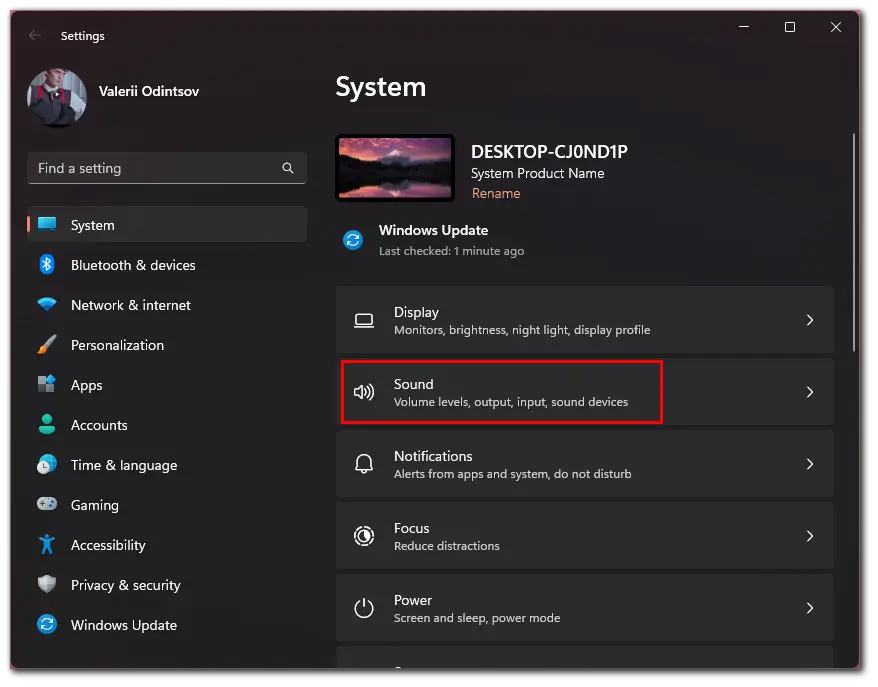Go to Time & language
Screen dimensions: 878x687
pos(167,465)
